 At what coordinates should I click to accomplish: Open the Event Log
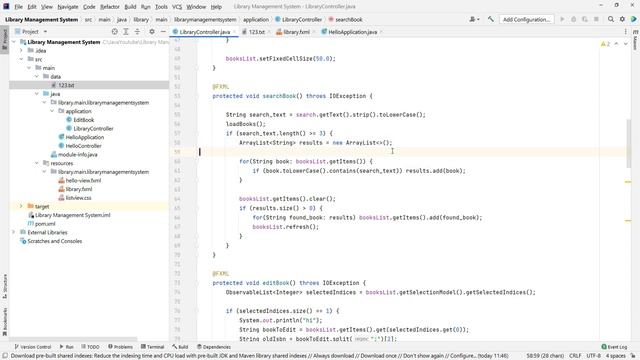(x=614, y=347)
